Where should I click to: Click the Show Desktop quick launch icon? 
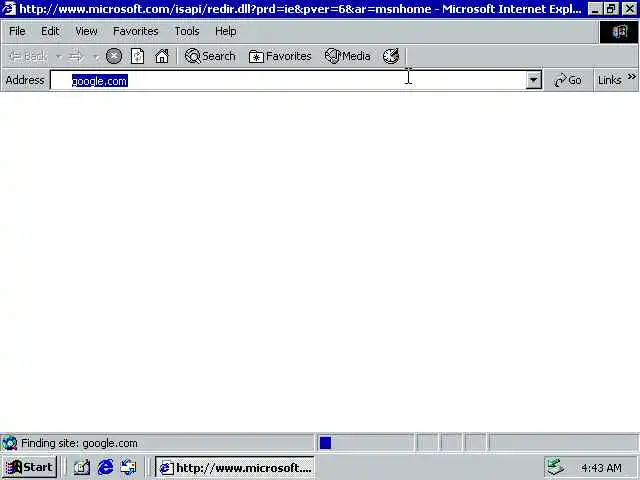point(82,467)
